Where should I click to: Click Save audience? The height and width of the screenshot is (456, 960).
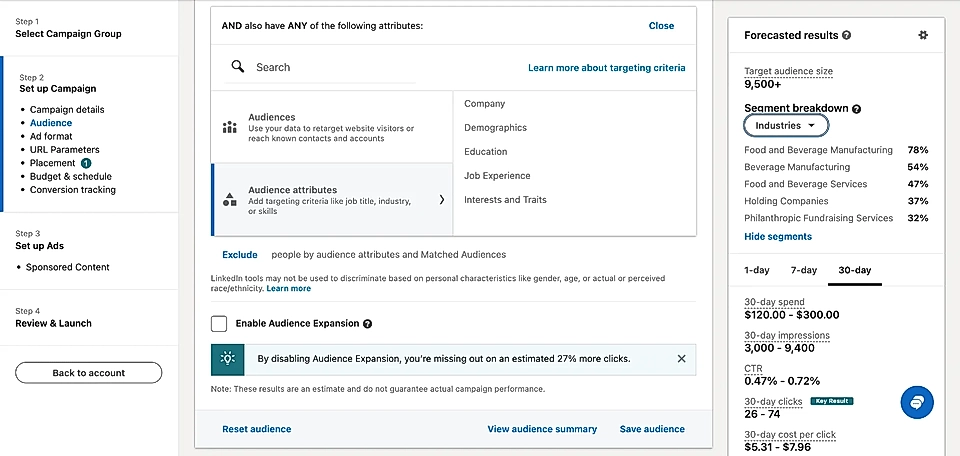(652, 429)
